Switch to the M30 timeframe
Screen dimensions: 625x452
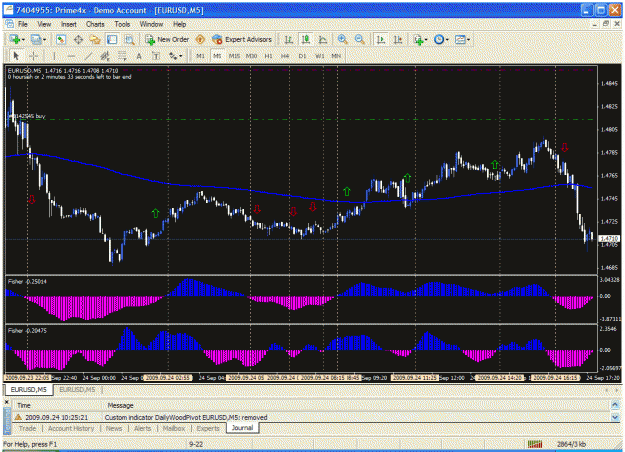(x=251, y=56)
